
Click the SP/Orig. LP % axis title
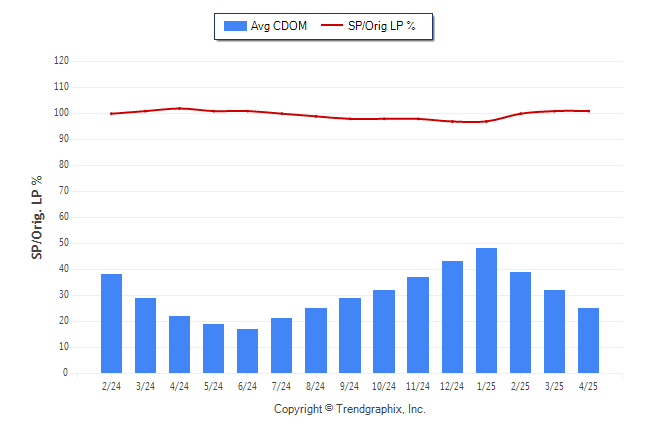click(37, 217)
